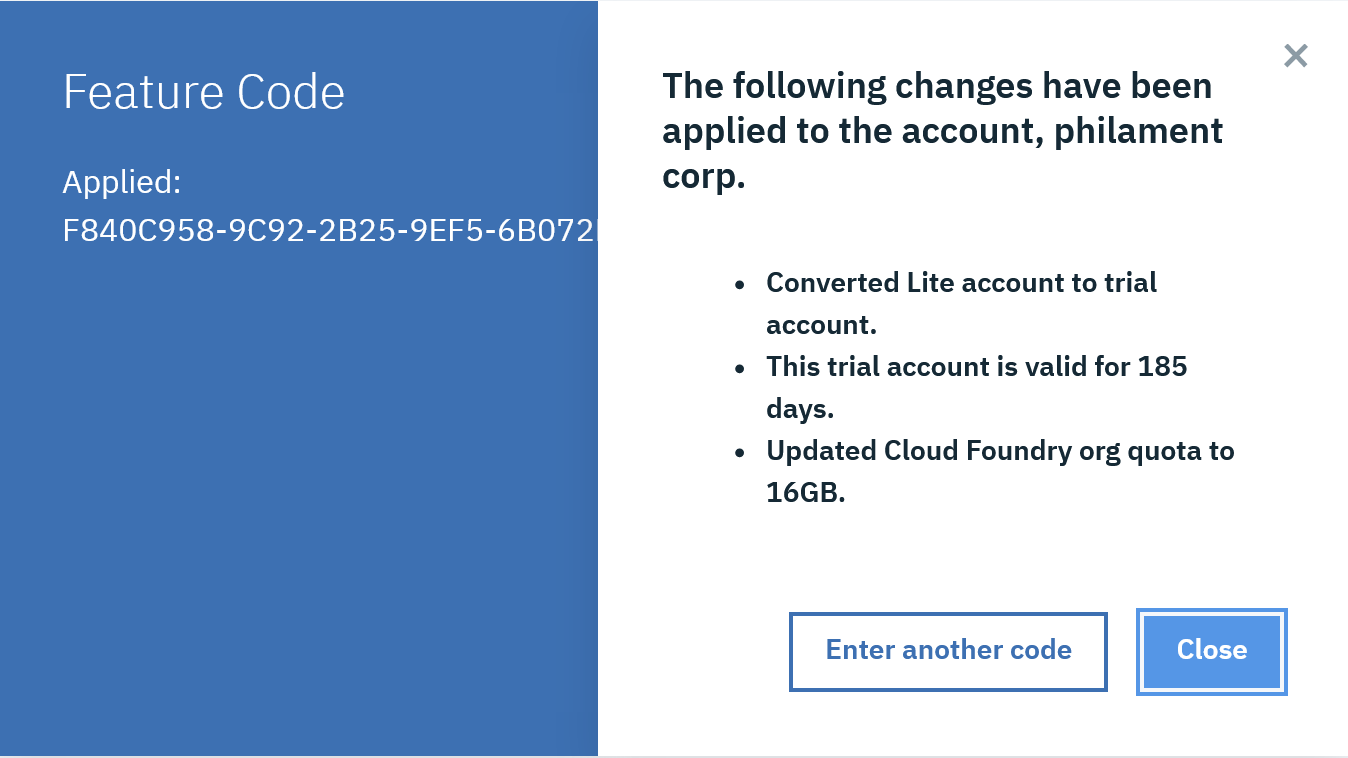Click the 16GB quota text

806,492
